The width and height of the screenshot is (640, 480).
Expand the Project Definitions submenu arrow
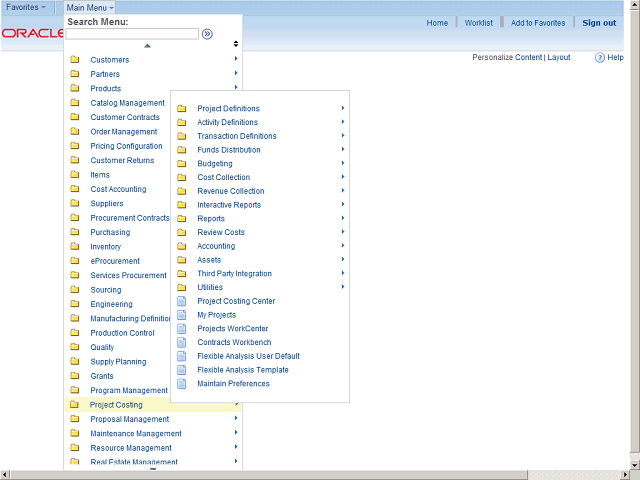click(x=343, y=108)
